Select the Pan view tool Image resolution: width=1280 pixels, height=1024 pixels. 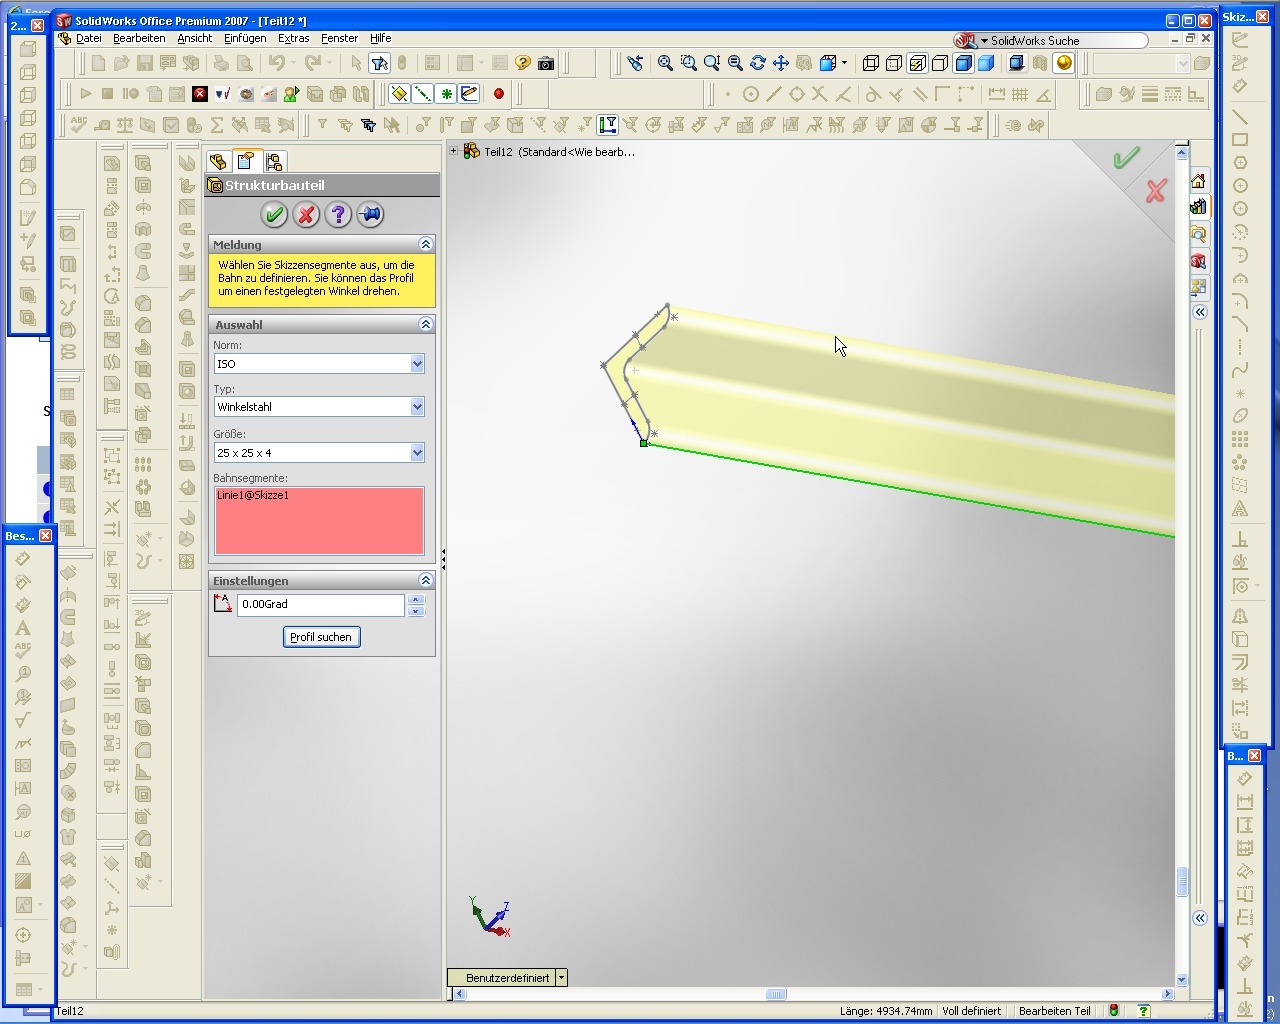(781, 63)
